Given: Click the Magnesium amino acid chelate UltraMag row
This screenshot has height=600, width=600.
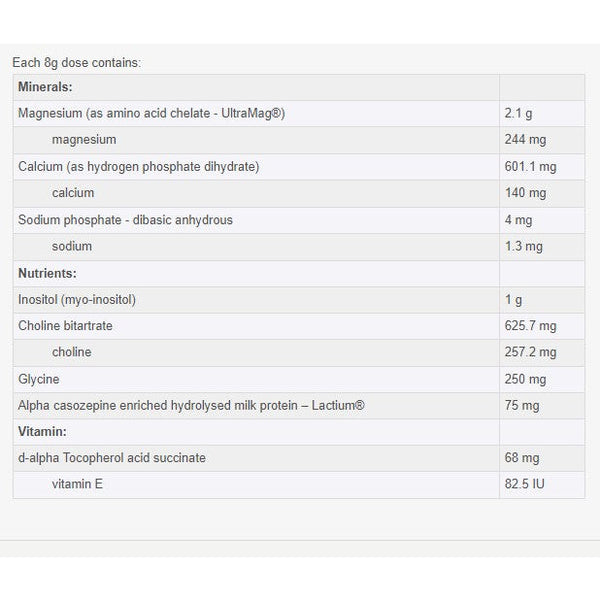Looking at the screenshot, I should pos(151,113).
